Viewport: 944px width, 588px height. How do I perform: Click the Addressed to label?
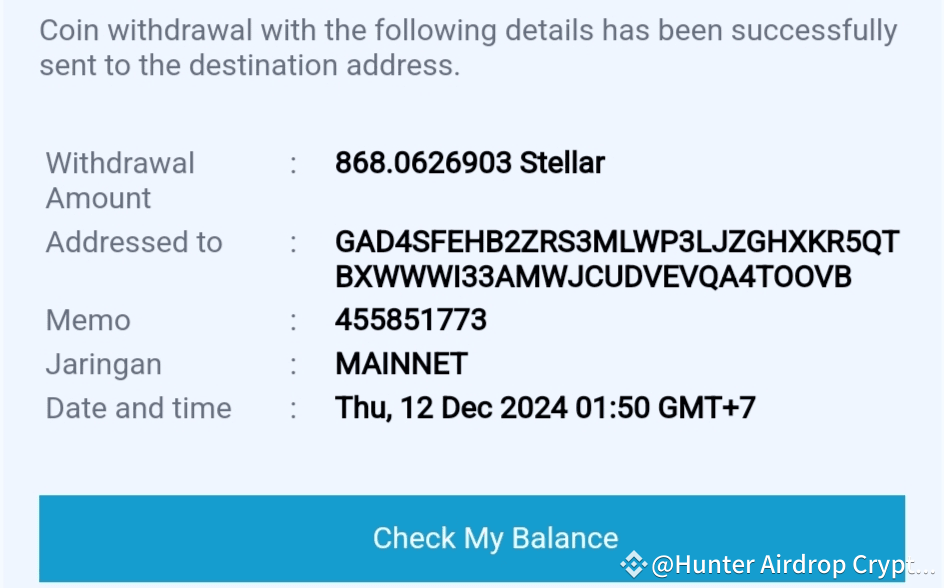pyautogui.click(x=134, y=242)
